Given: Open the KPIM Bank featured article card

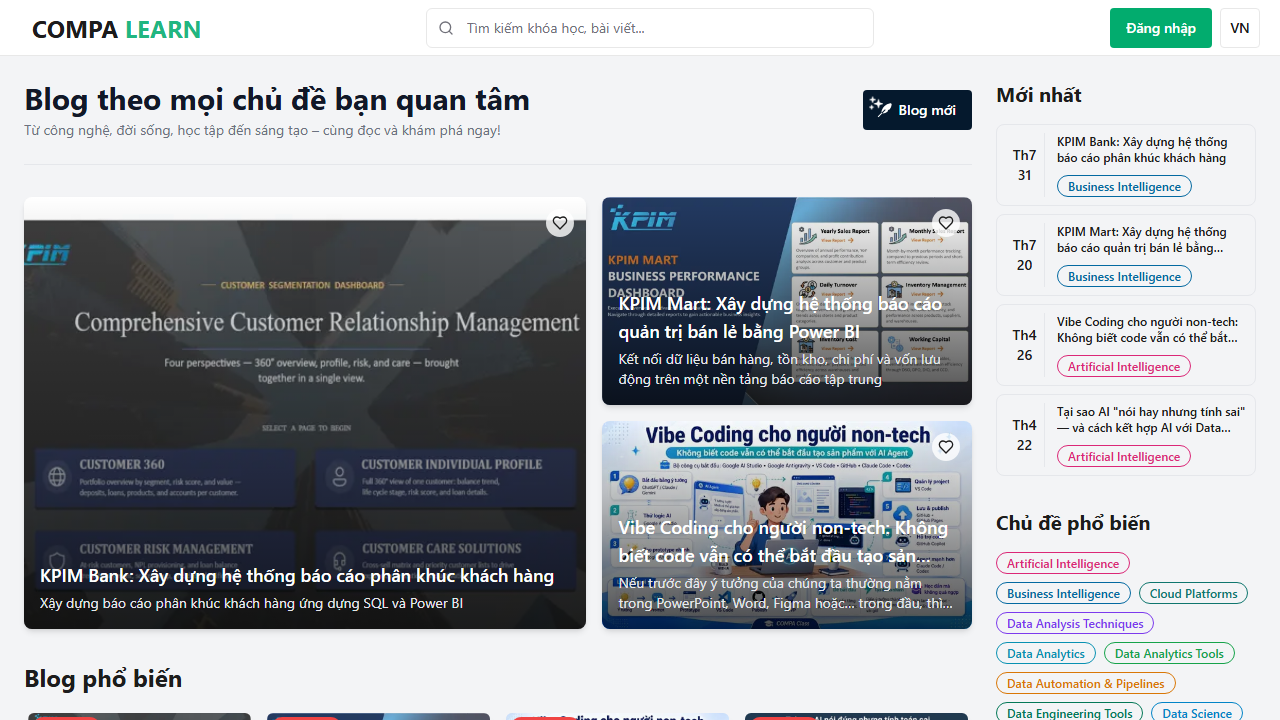Looking at the screenshot, I should click(x=305, y=413).
